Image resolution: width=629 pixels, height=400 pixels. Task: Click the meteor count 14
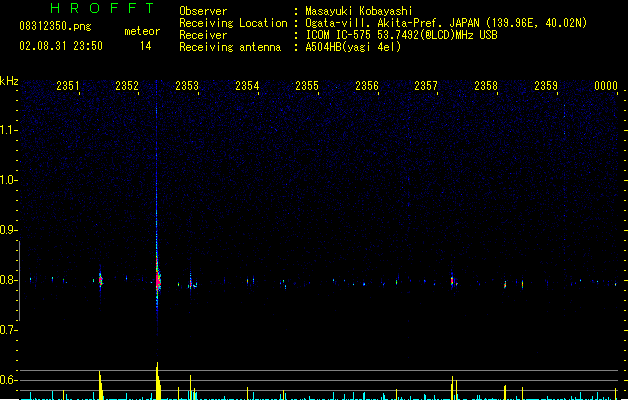[146, 46]
